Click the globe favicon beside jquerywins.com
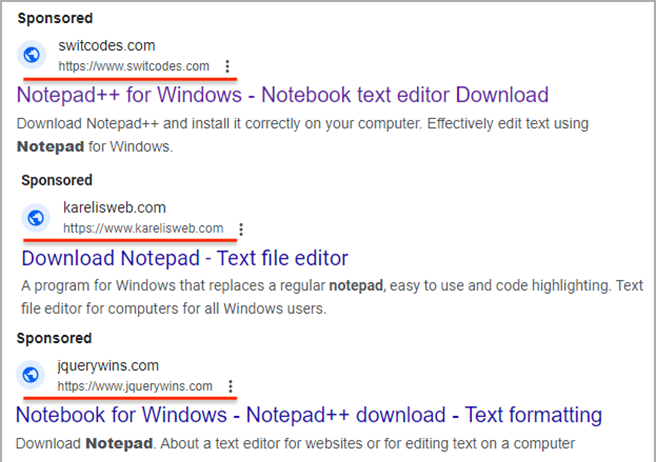 pyautogui.click(x=31, y=375)
